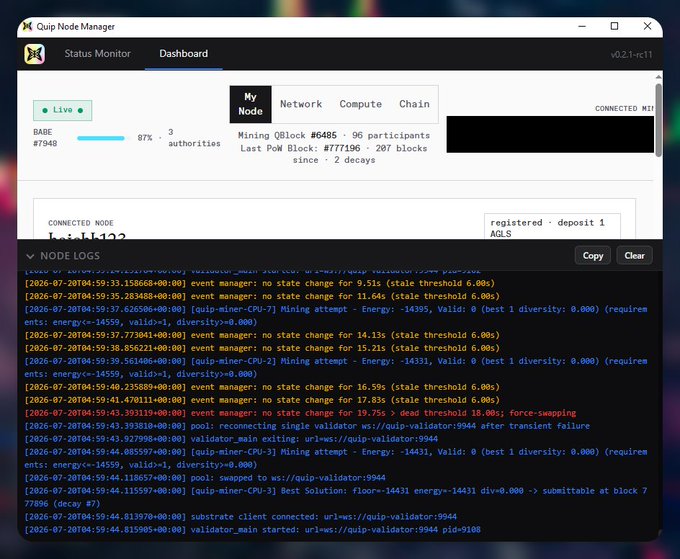Close the Quip Node Manager window
This screenshot has height=559, width=680.
point(647,26)
